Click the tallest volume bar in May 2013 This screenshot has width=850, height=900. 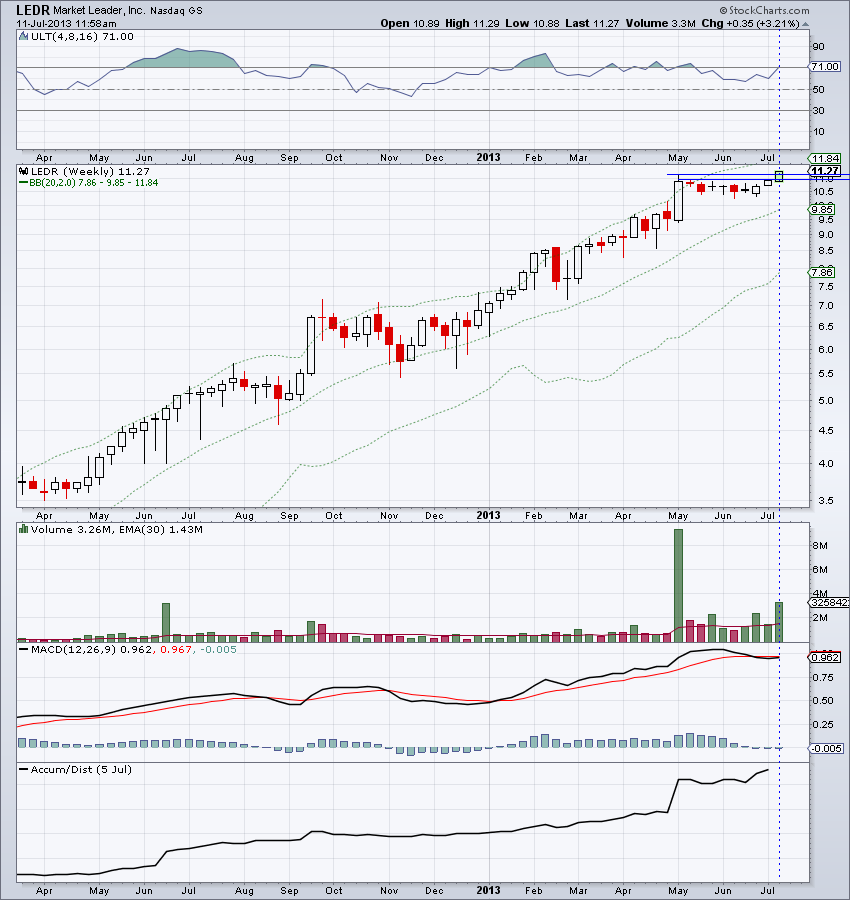click(678, 585)
